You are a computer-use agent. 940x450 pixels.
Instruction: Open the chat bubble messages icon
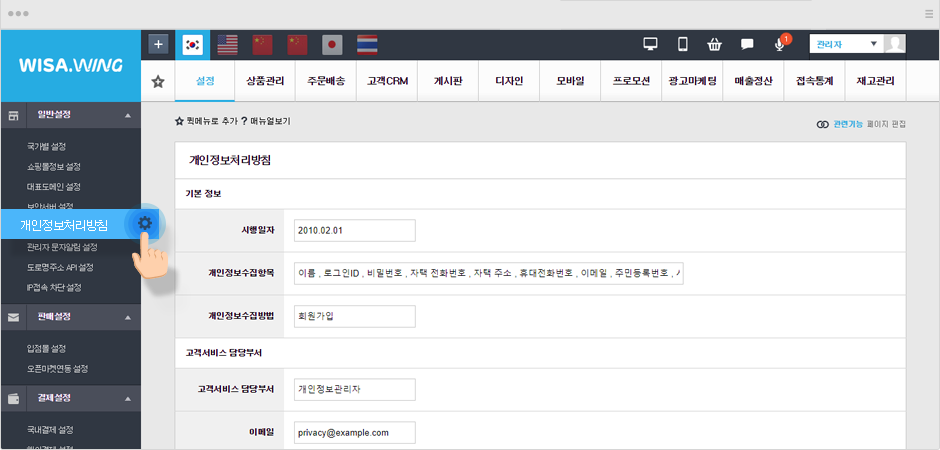tap(747, 44)
